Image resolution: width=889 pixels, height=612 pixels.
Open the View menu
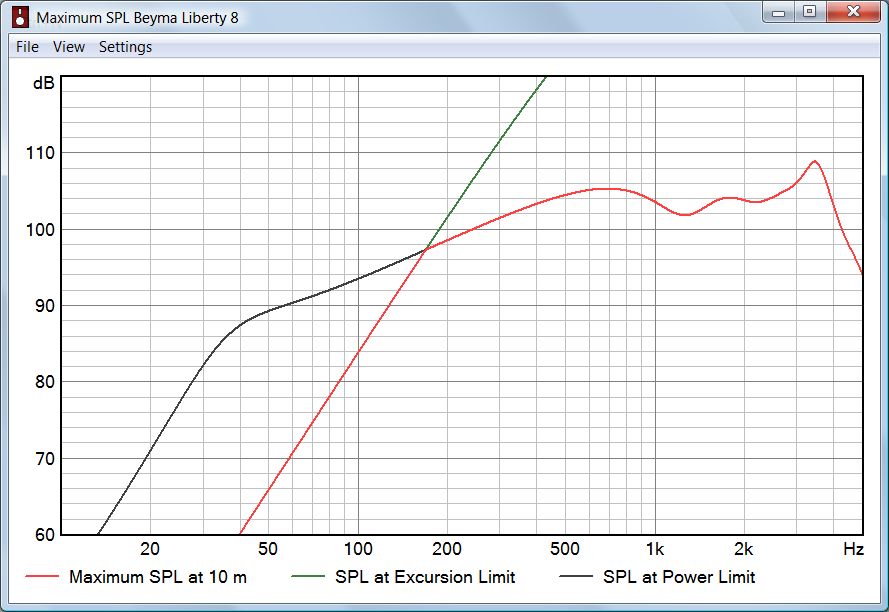(x=69, y=47)
